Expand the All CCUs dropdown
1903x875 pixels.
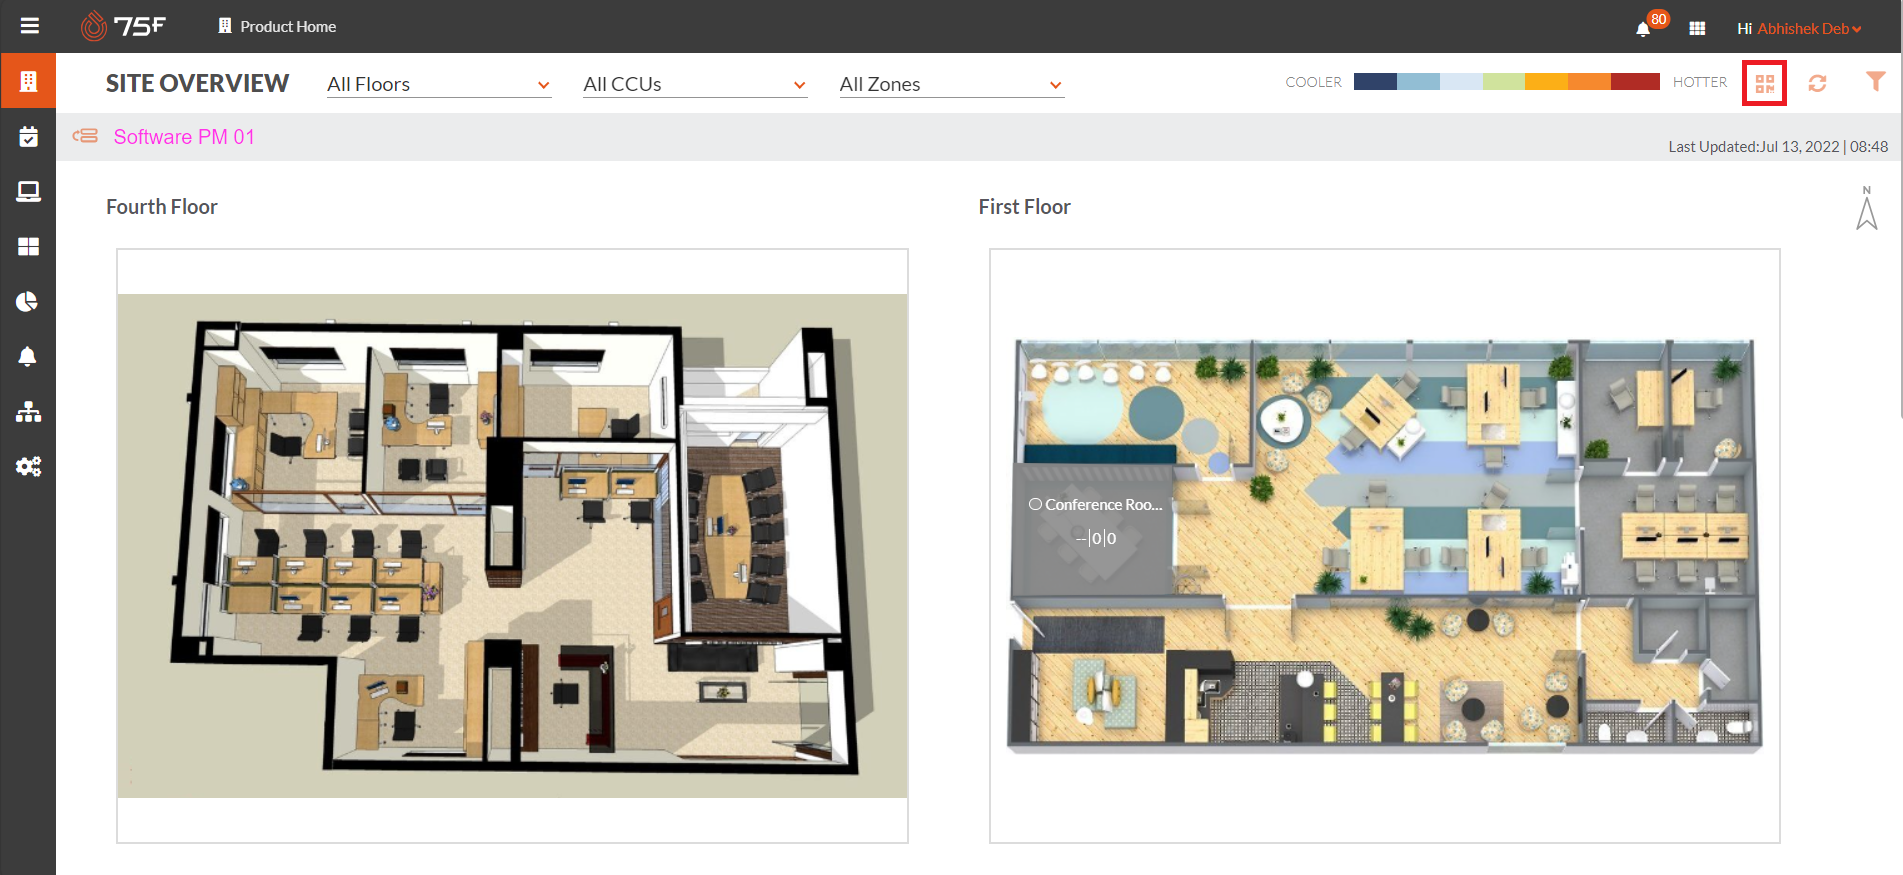(695, 84)
